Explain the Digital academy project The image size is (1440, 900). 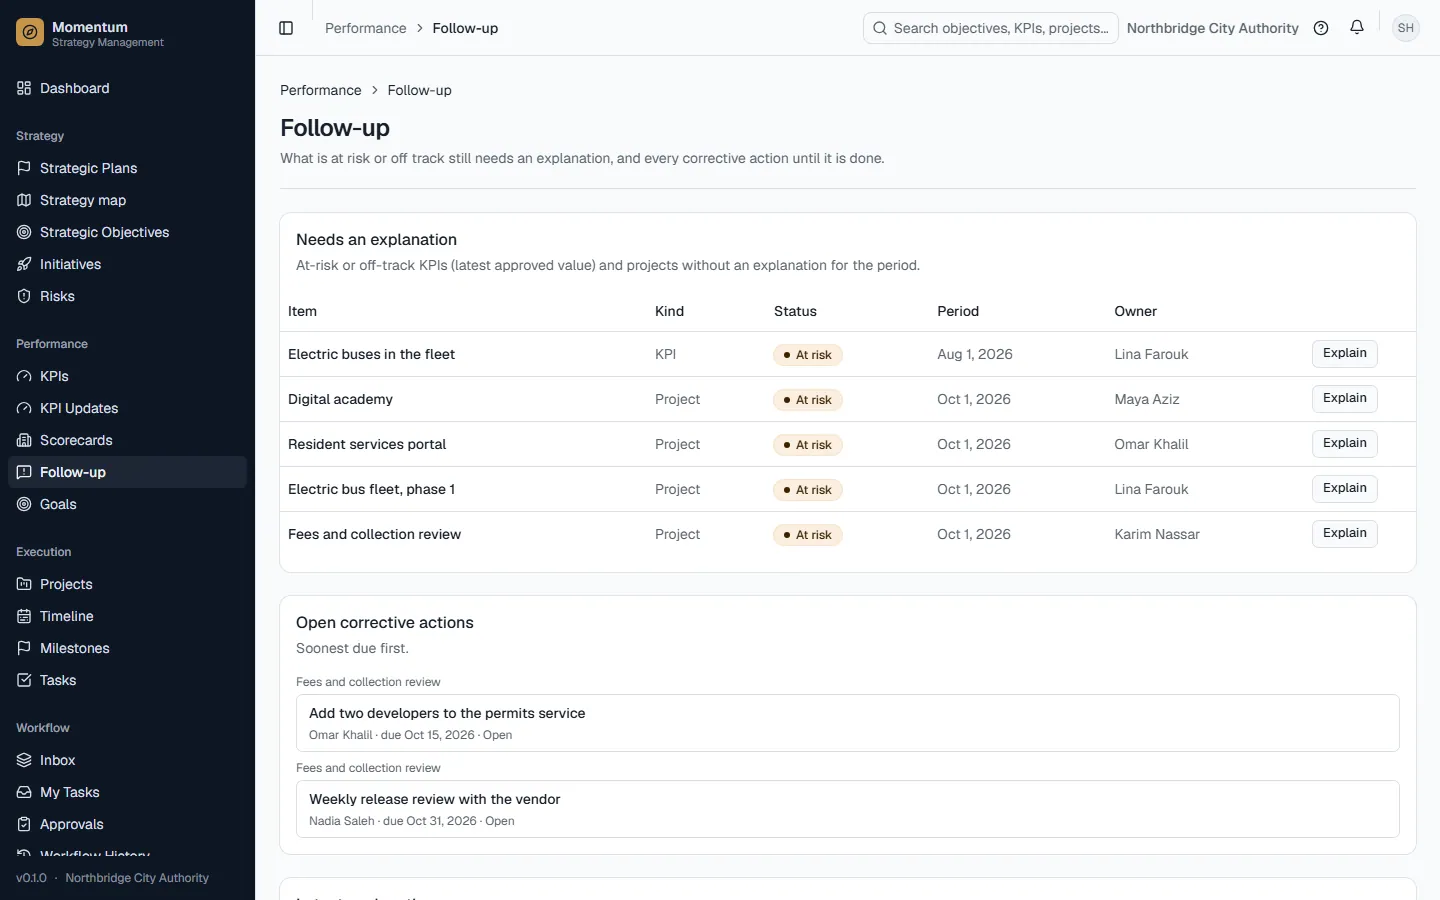click(1345, 398)
